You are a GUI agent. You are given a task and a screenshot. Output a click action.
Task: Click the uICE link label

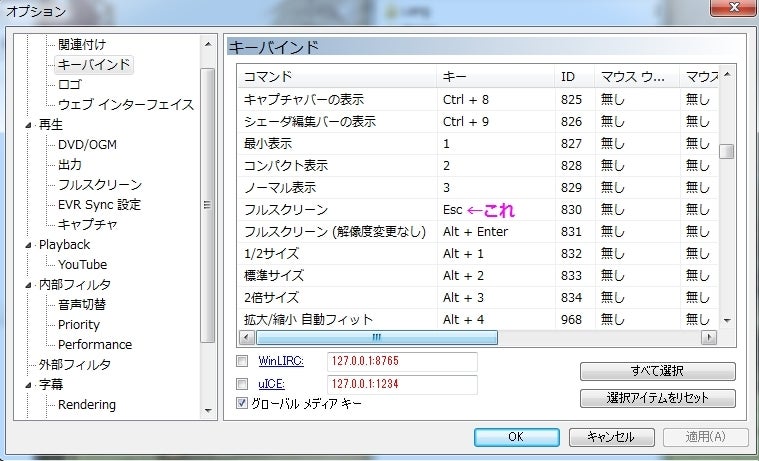pos(271,384)
